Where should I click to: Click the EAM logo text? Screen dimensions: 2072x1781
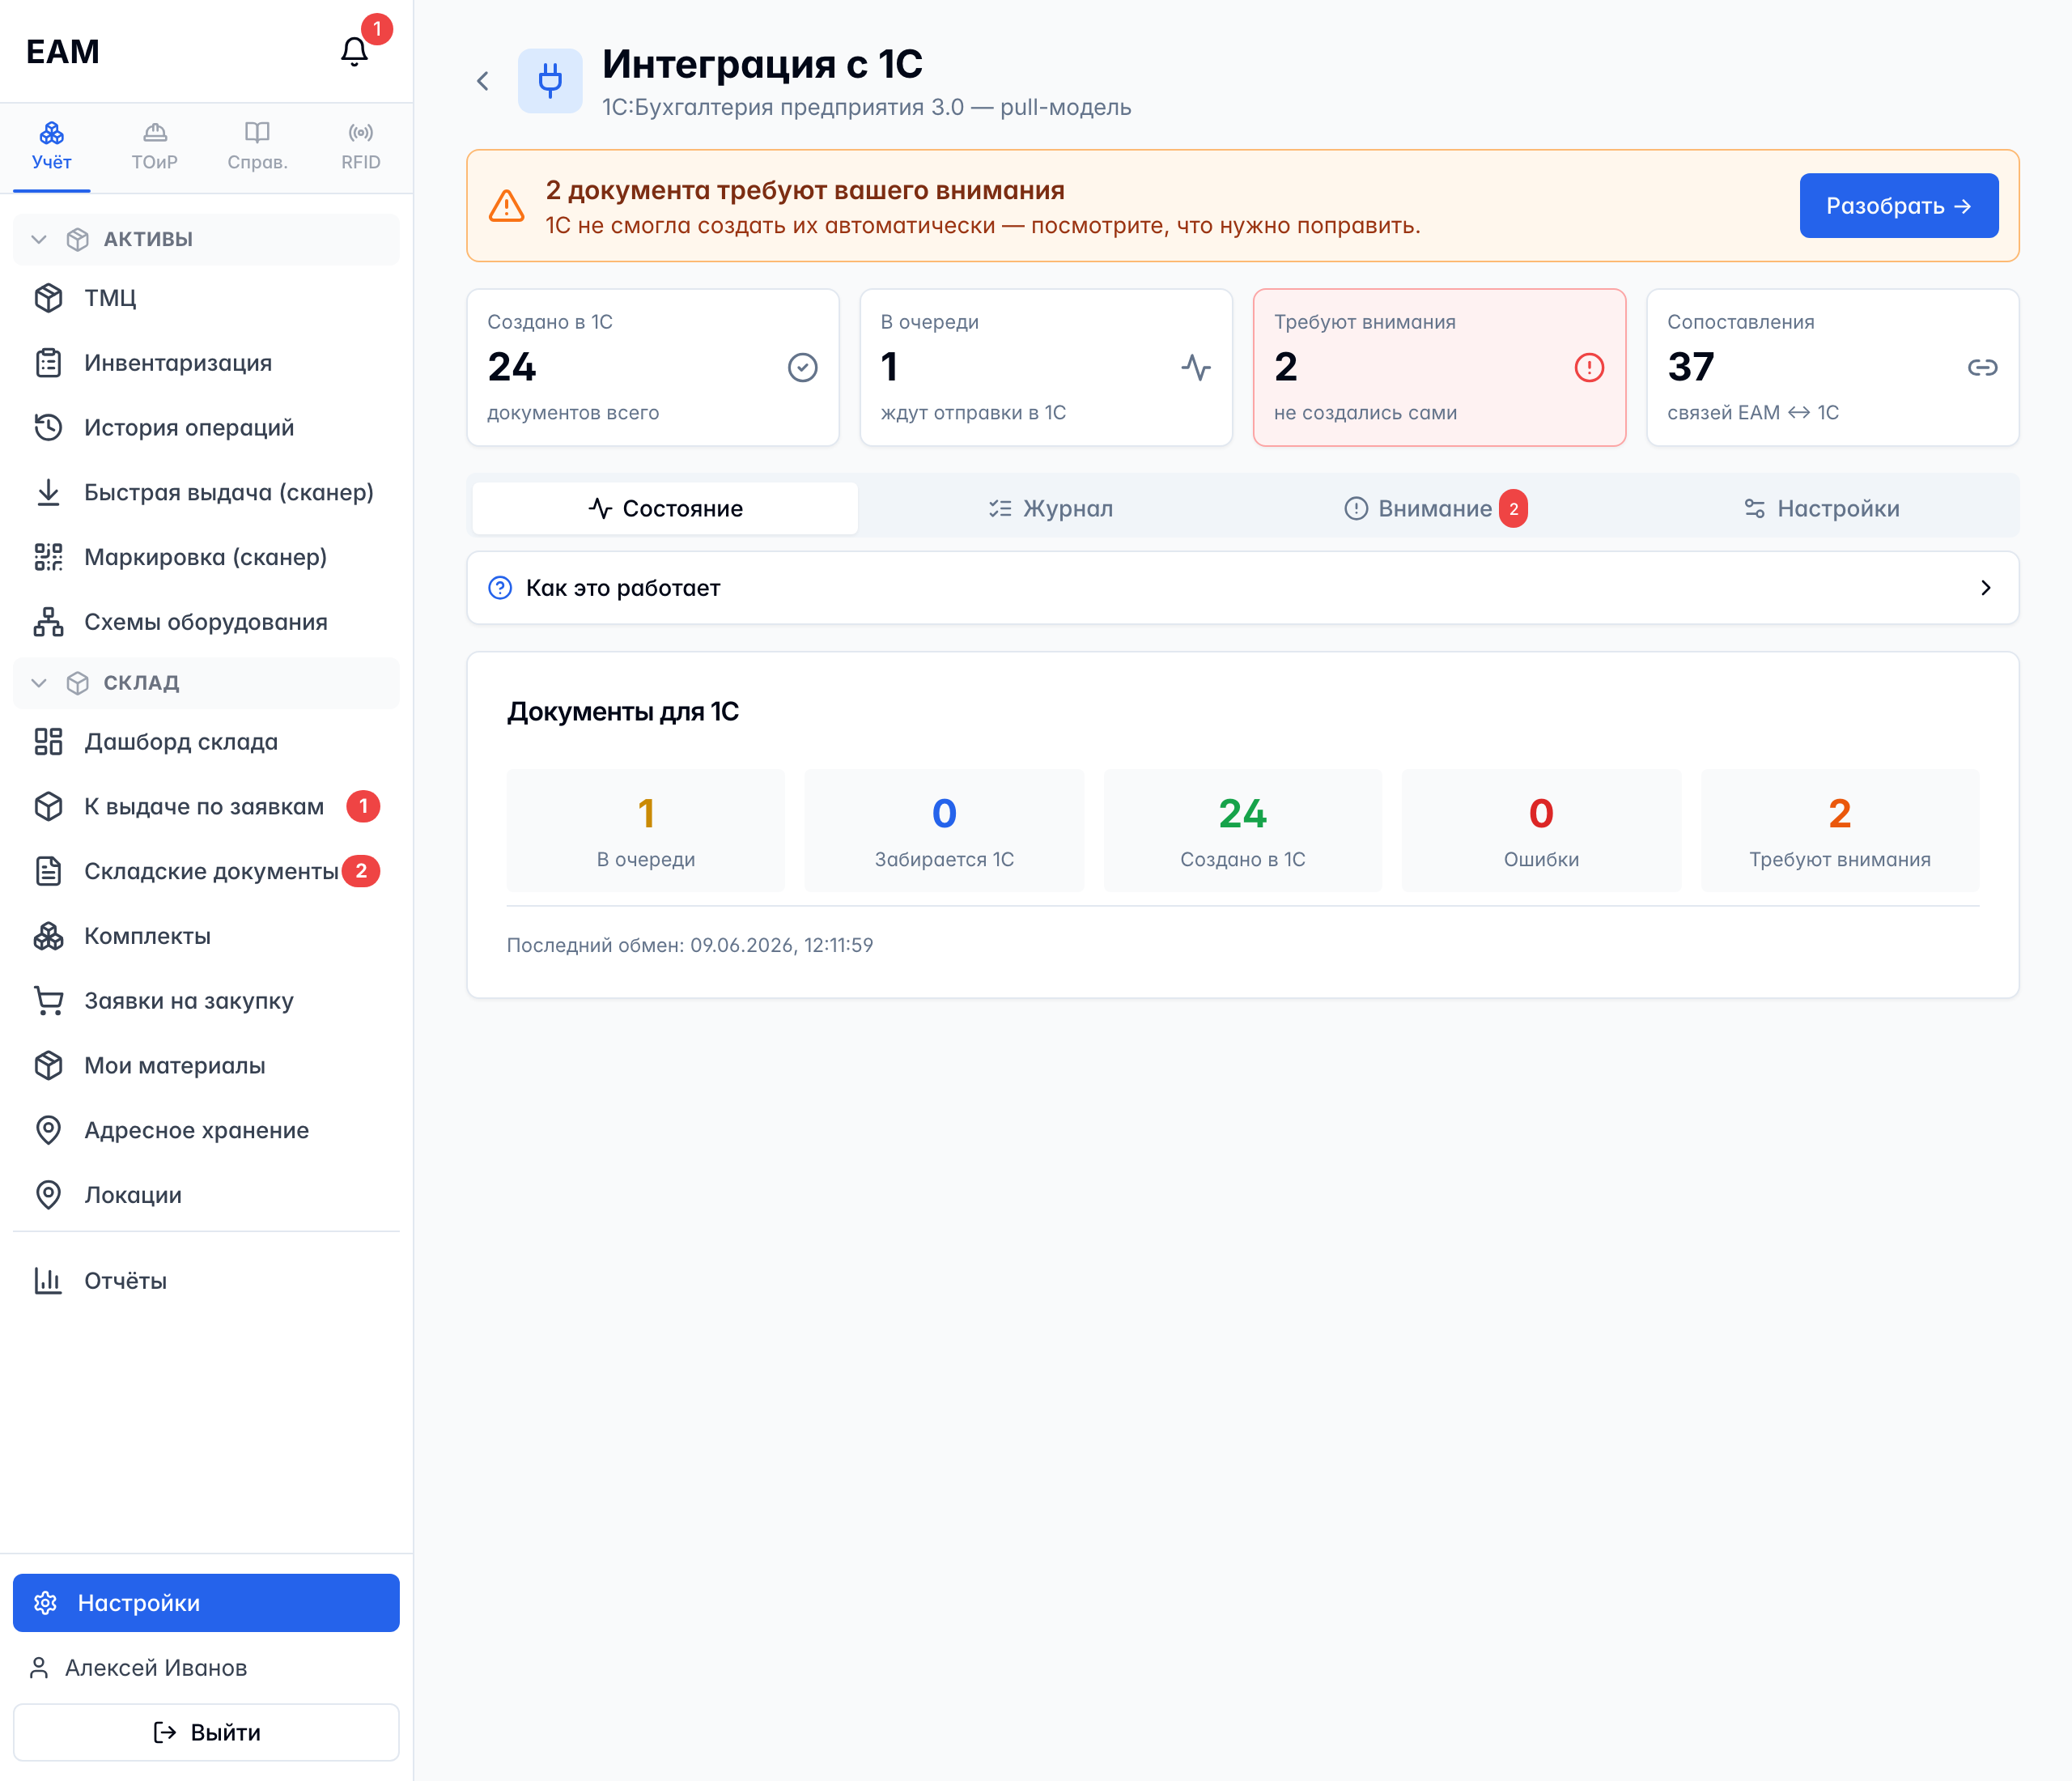[63, 51]
